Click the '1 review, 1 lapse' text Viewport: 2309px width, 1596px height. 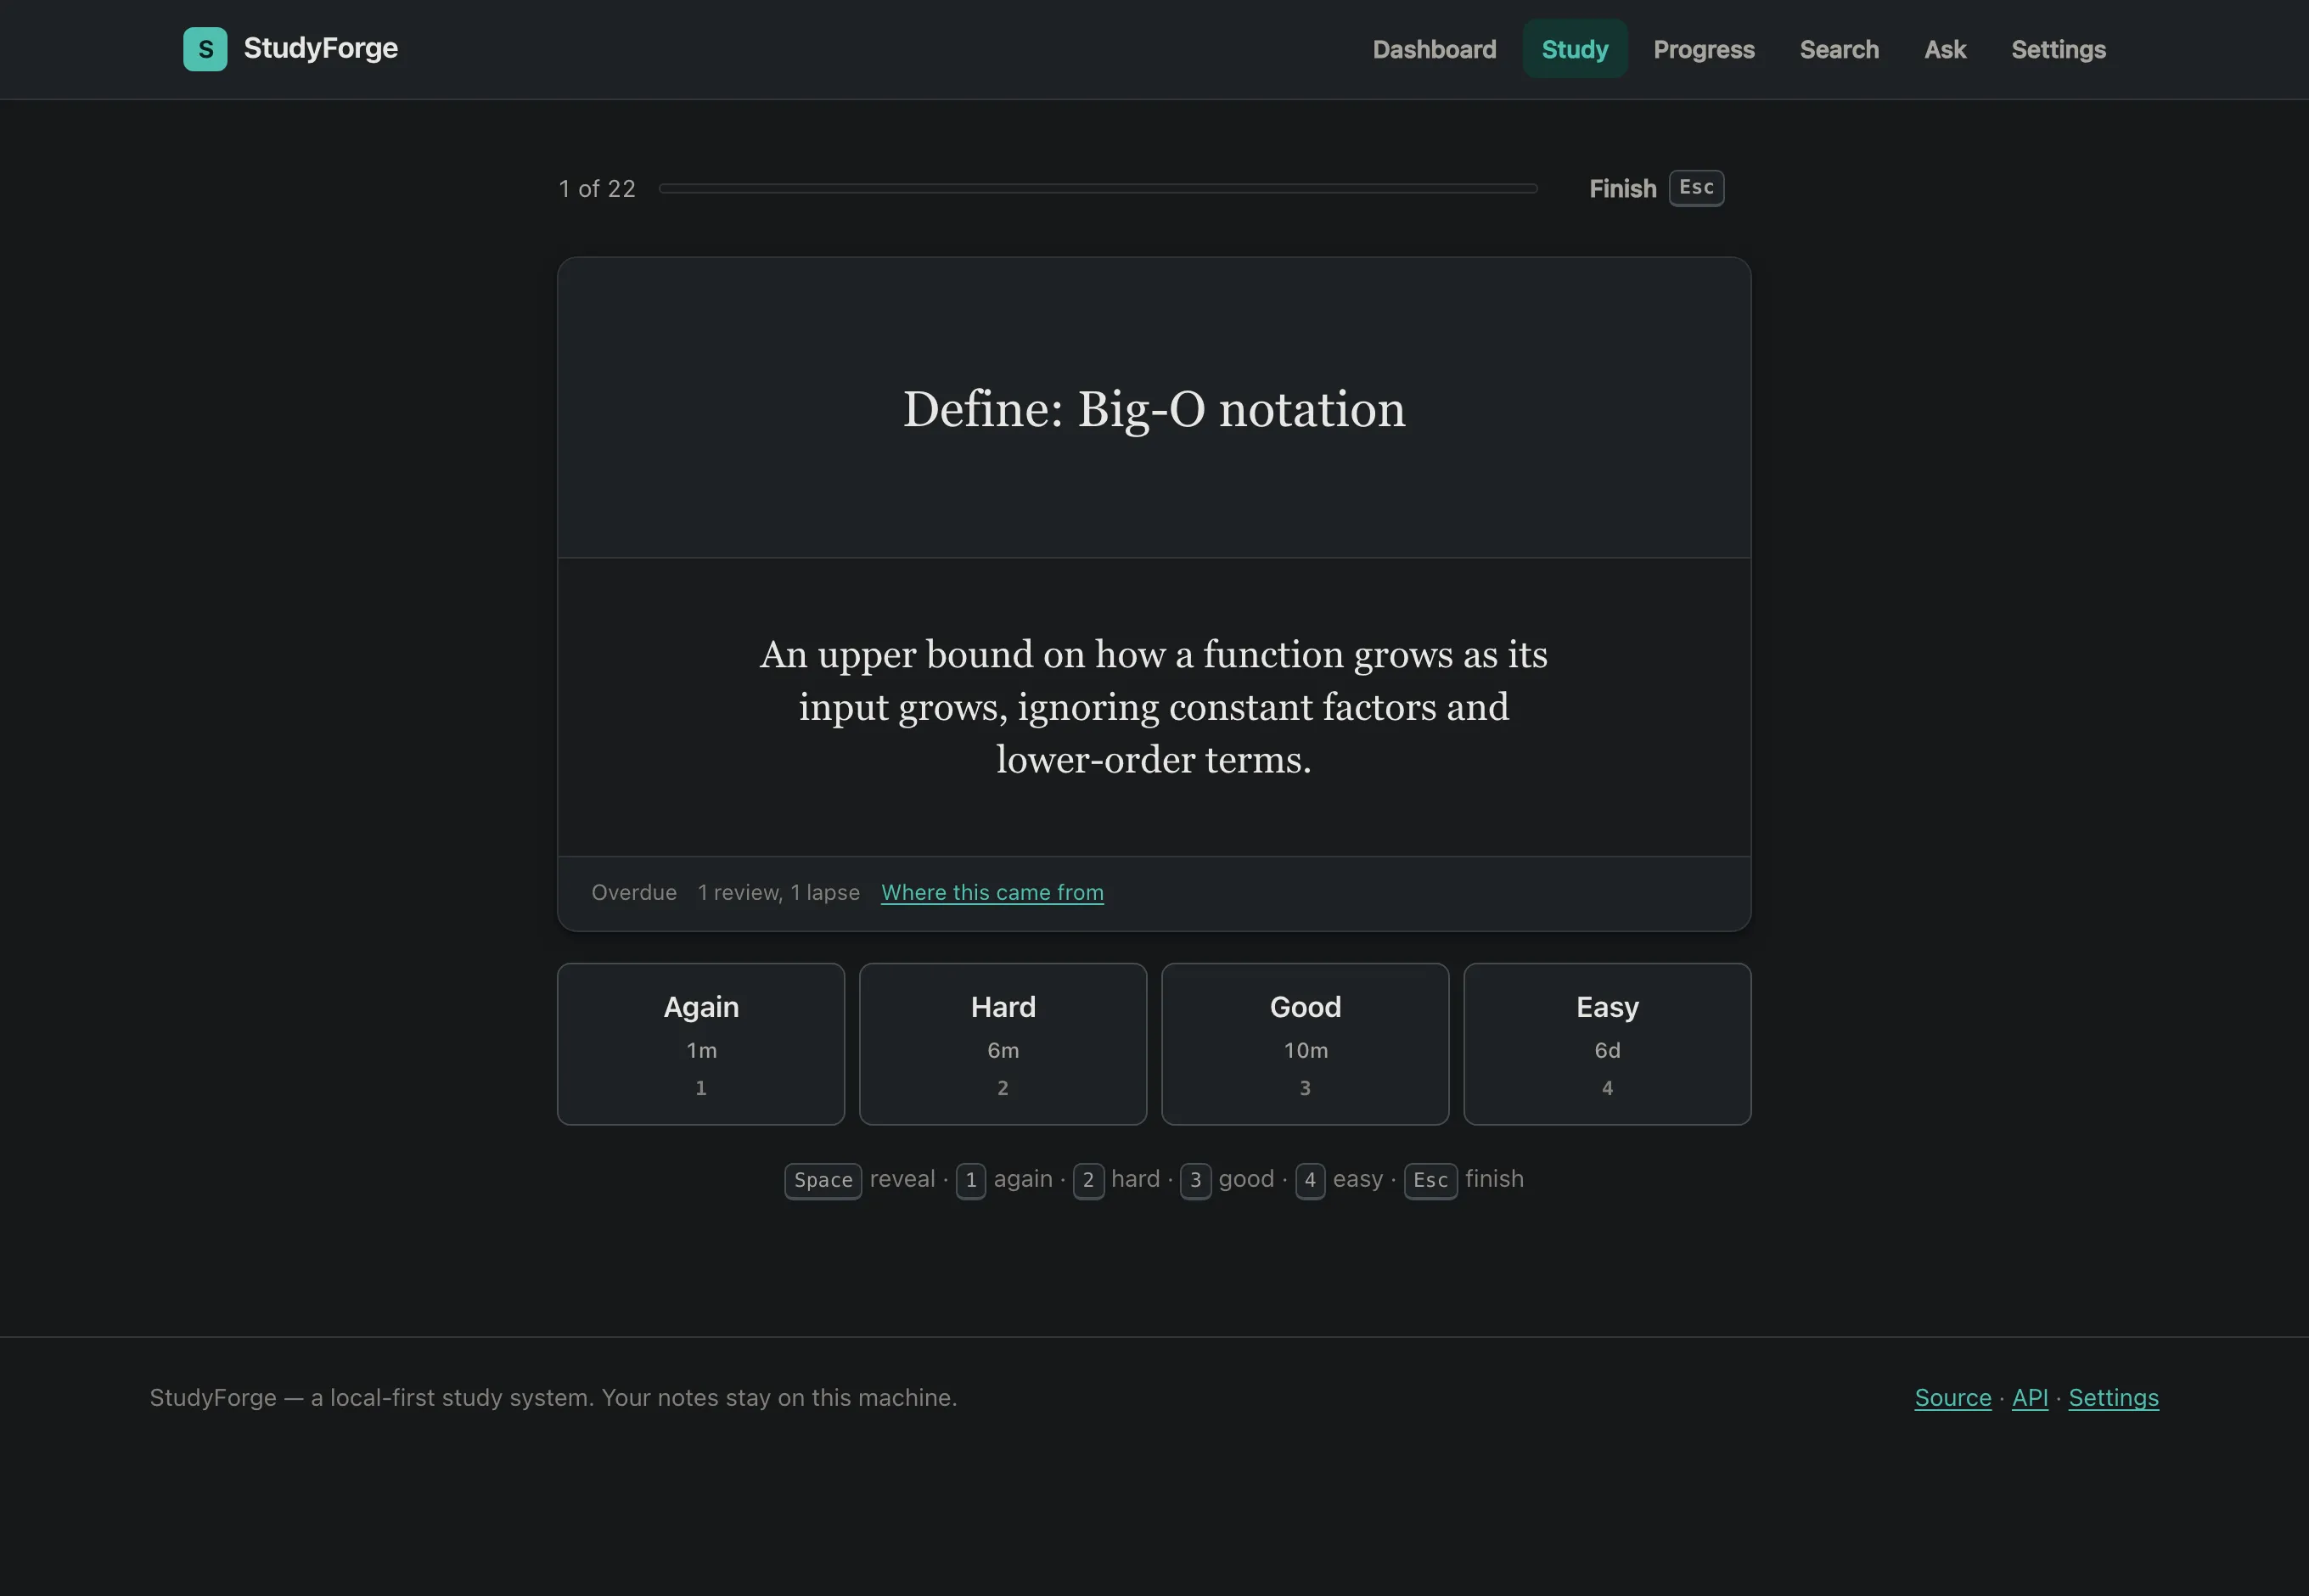(779, 892)
